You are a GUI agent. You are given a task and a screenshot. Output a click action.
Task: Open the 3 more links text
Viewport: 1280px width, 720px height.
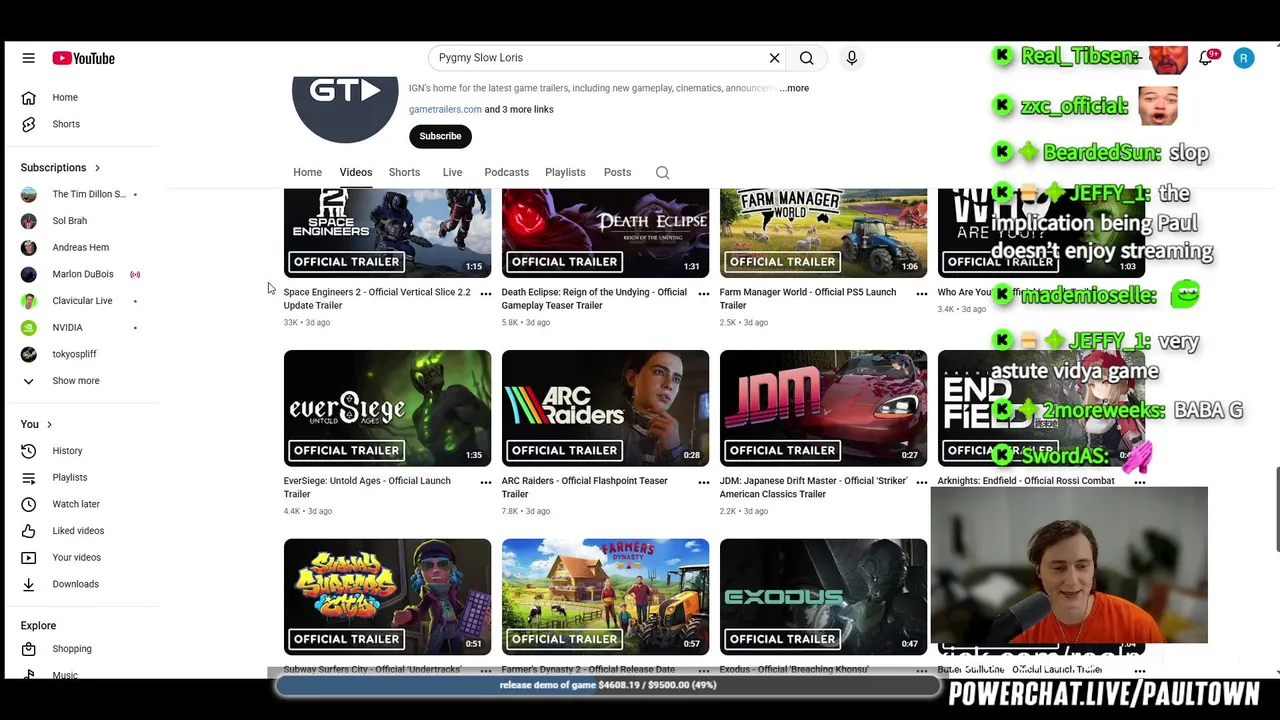pyautogui.click(x=519, y=109)
